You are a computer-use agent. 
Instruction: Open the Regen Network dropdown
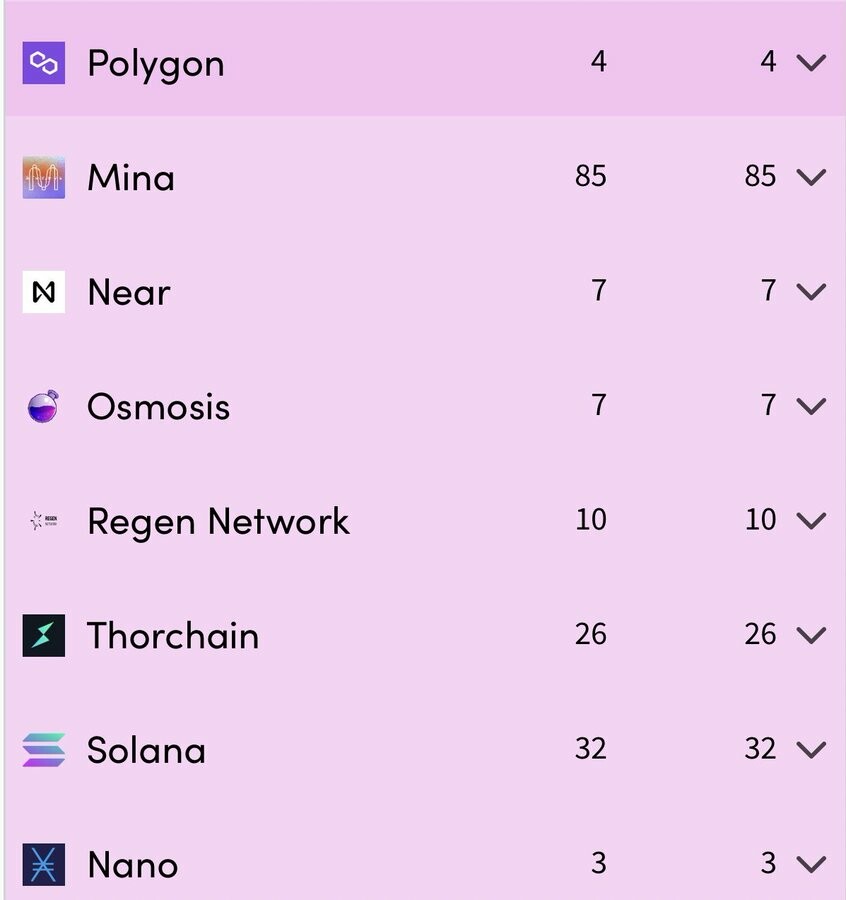(x=810, y=520)
